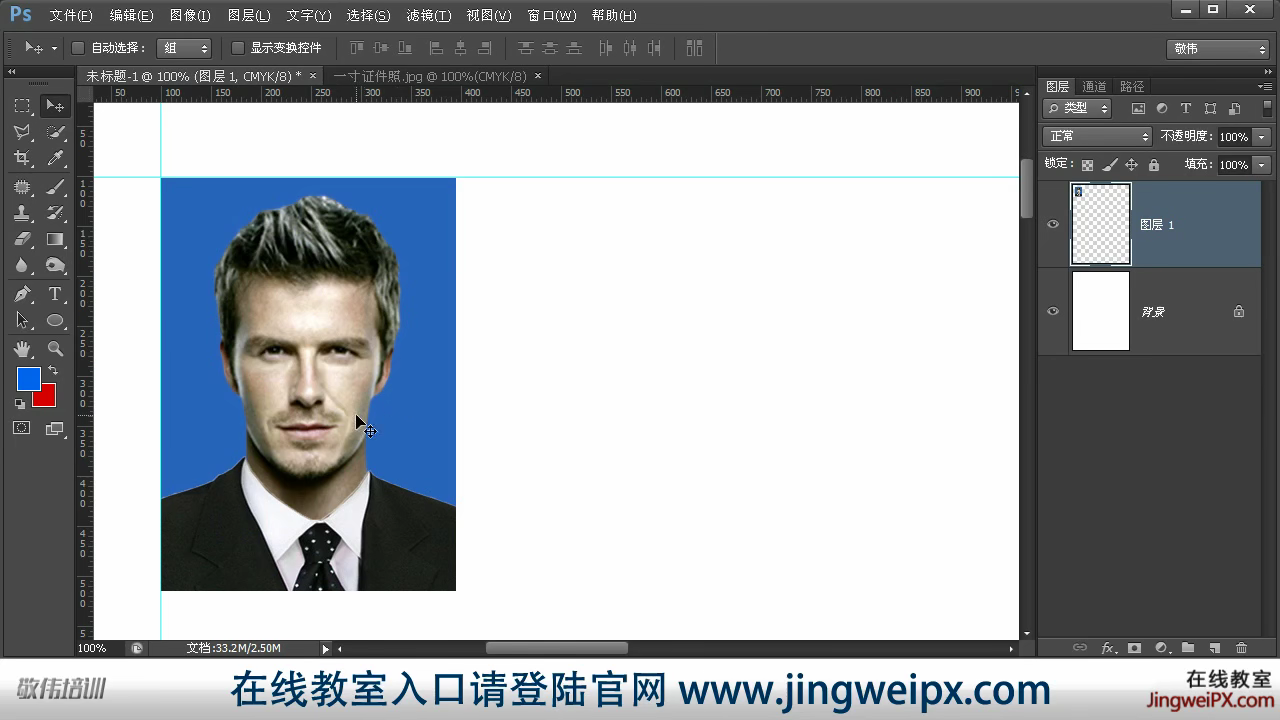The image size is (1280, 720).
Task: Expand the status bar document info arrow
Action: (x=326, y=649)
